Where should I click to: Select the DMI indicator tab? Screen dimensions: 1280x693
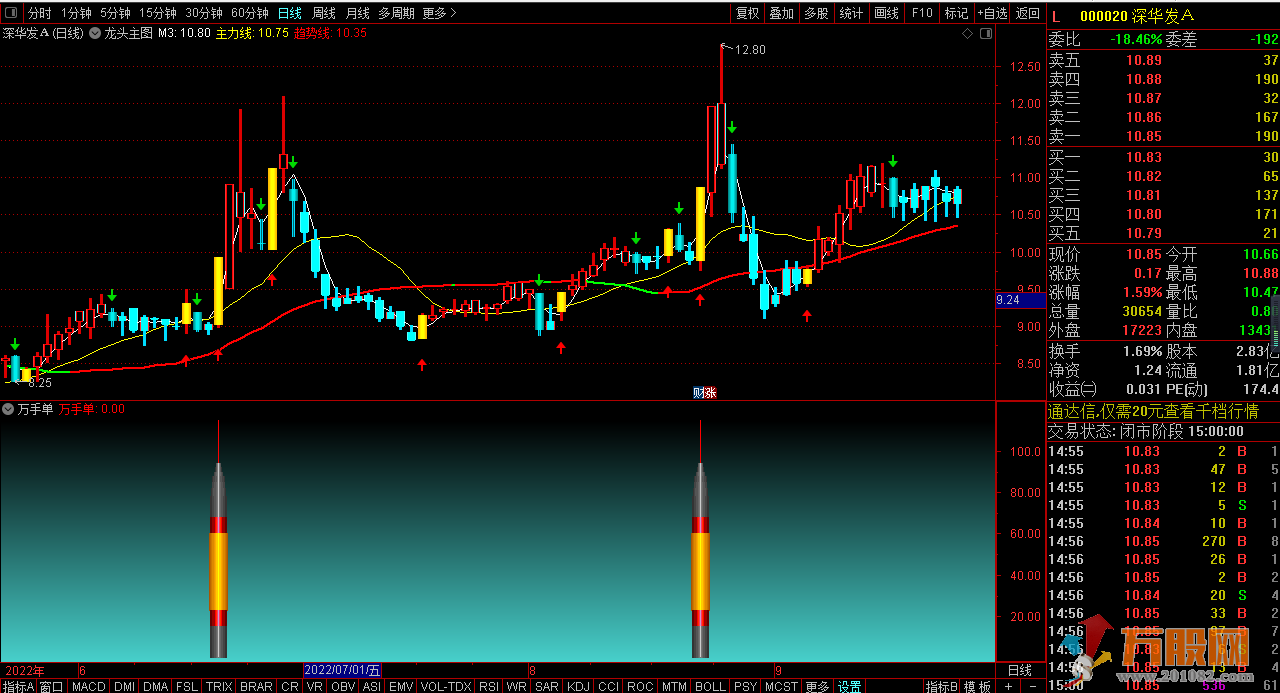point(124,686)
